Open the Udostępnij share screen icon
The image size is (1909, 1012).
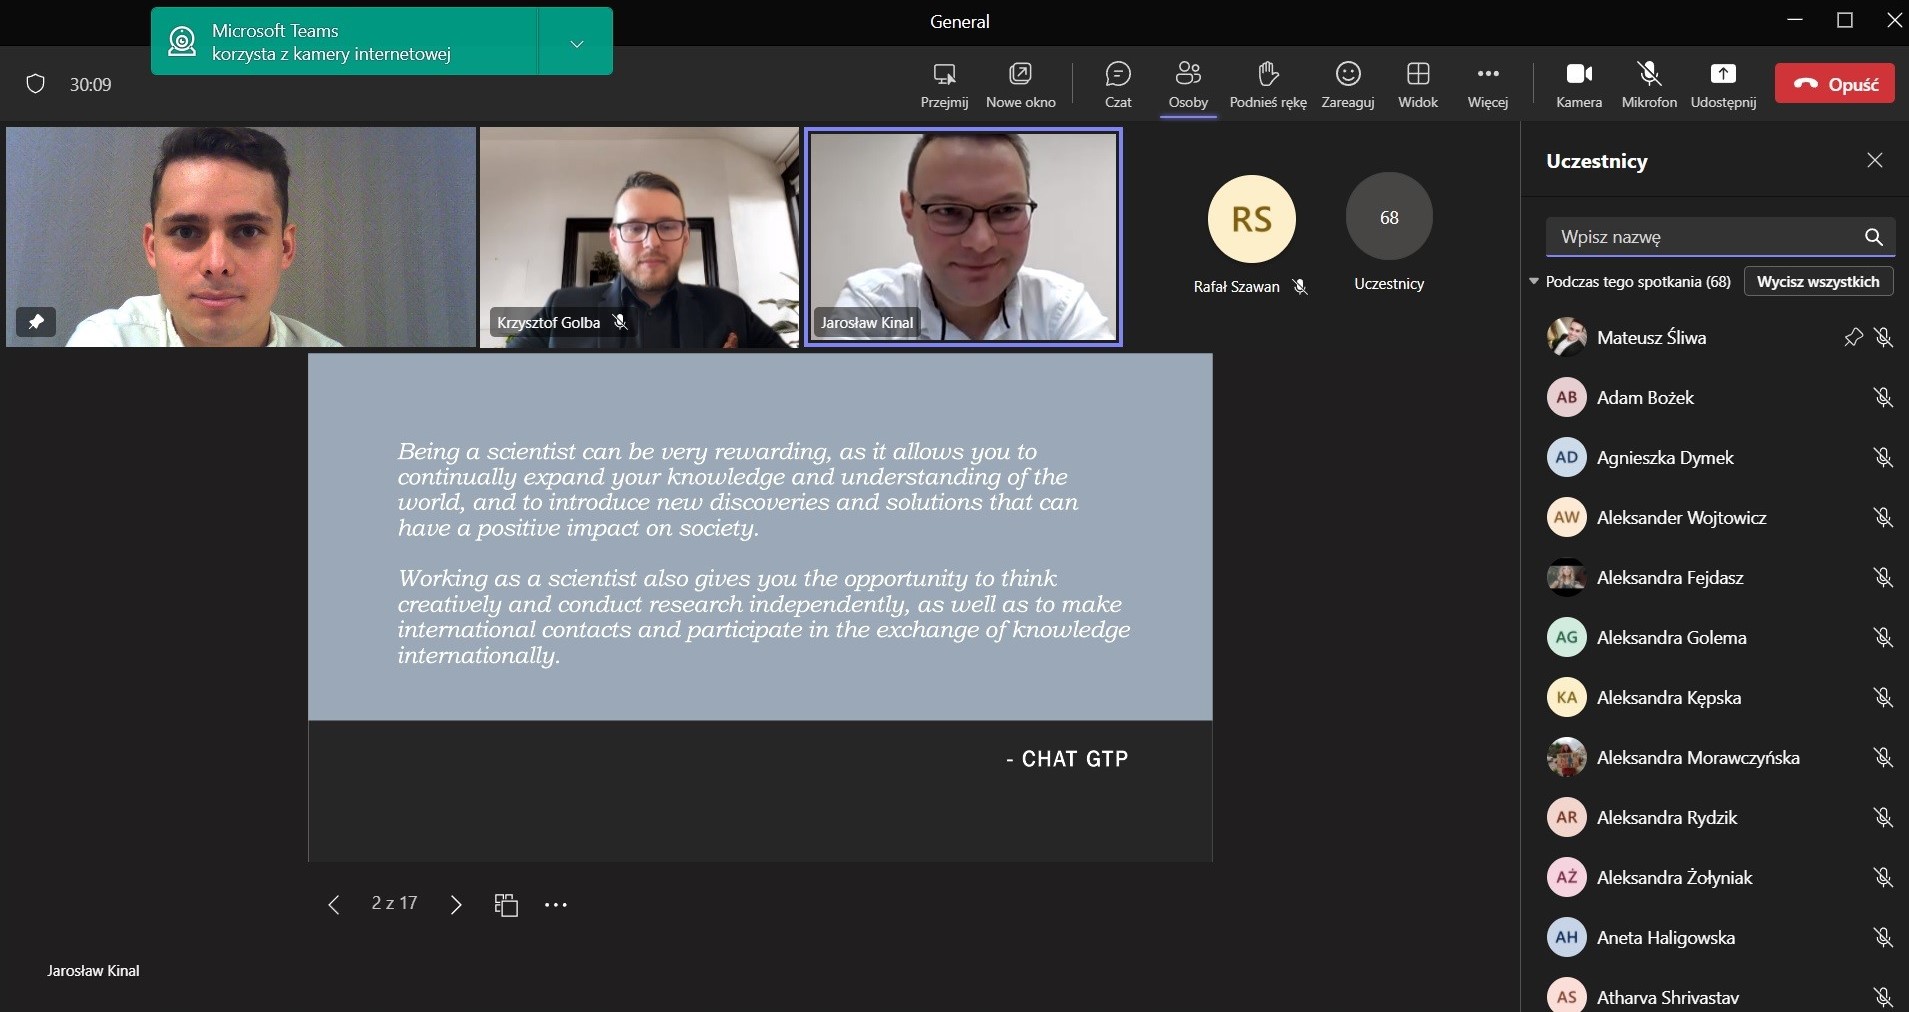tap(1722, 75)
